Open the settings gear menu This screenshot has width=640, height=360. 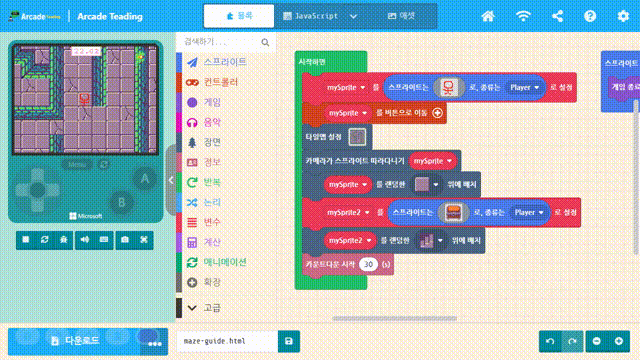pos(623,16)
